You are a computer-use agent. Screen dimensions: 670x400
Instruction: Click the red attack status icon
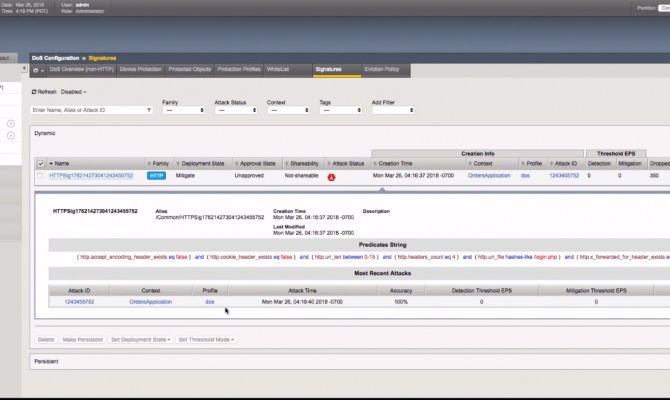pos(331,176)
